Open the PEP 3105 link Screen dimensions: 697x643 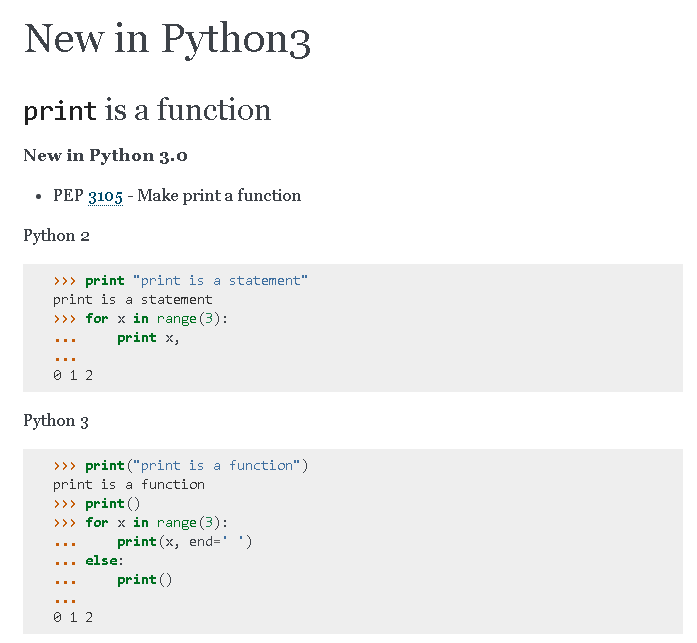pyautogui.click(x=105, y=196)
